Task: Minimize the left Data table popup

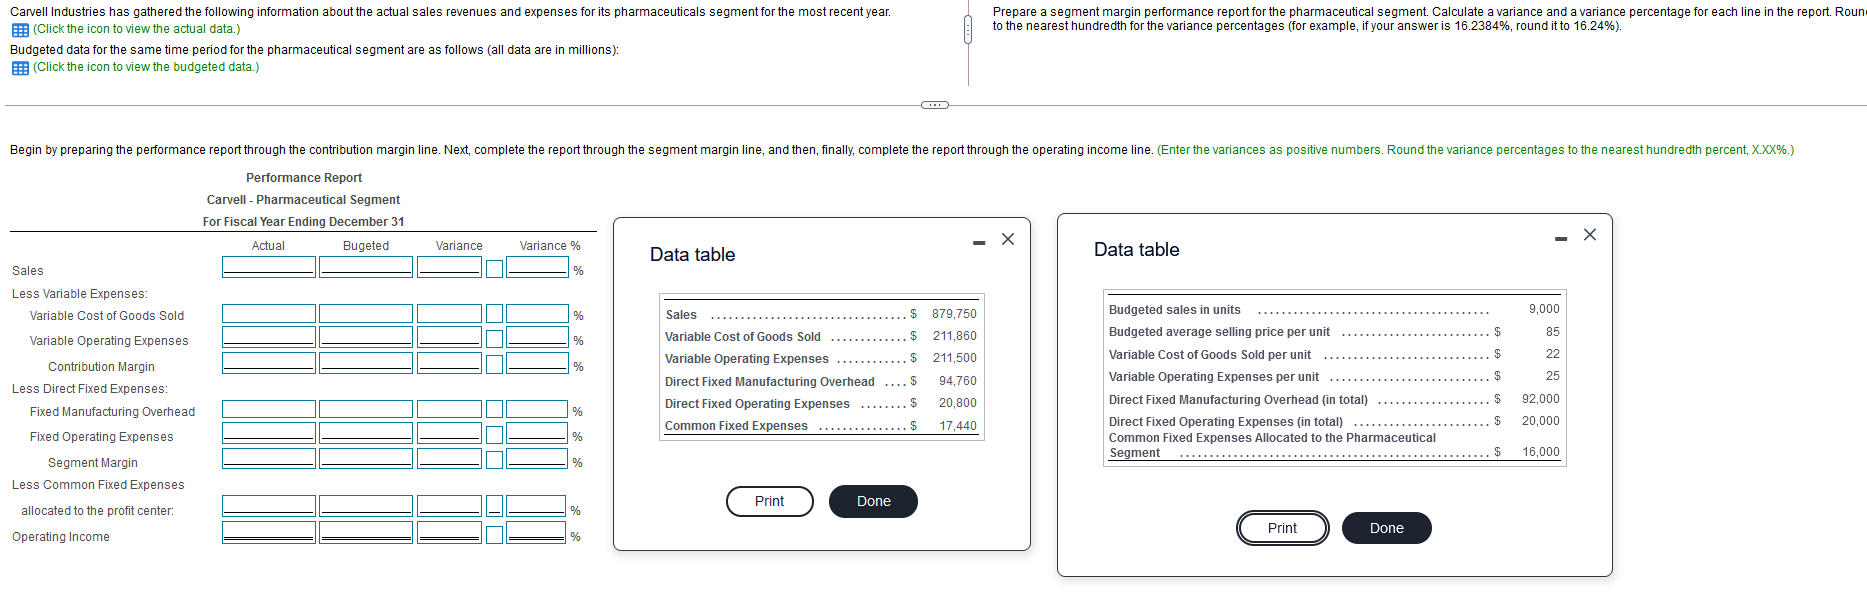Action: coord(978,240)
